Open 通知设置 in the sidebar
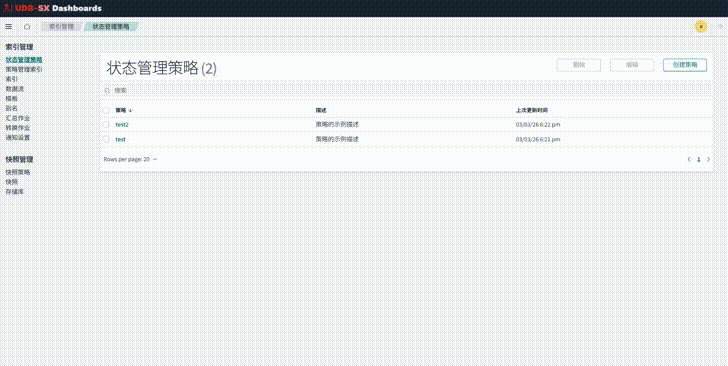Viewport: 728px width, 366px height. pos(18,137)
